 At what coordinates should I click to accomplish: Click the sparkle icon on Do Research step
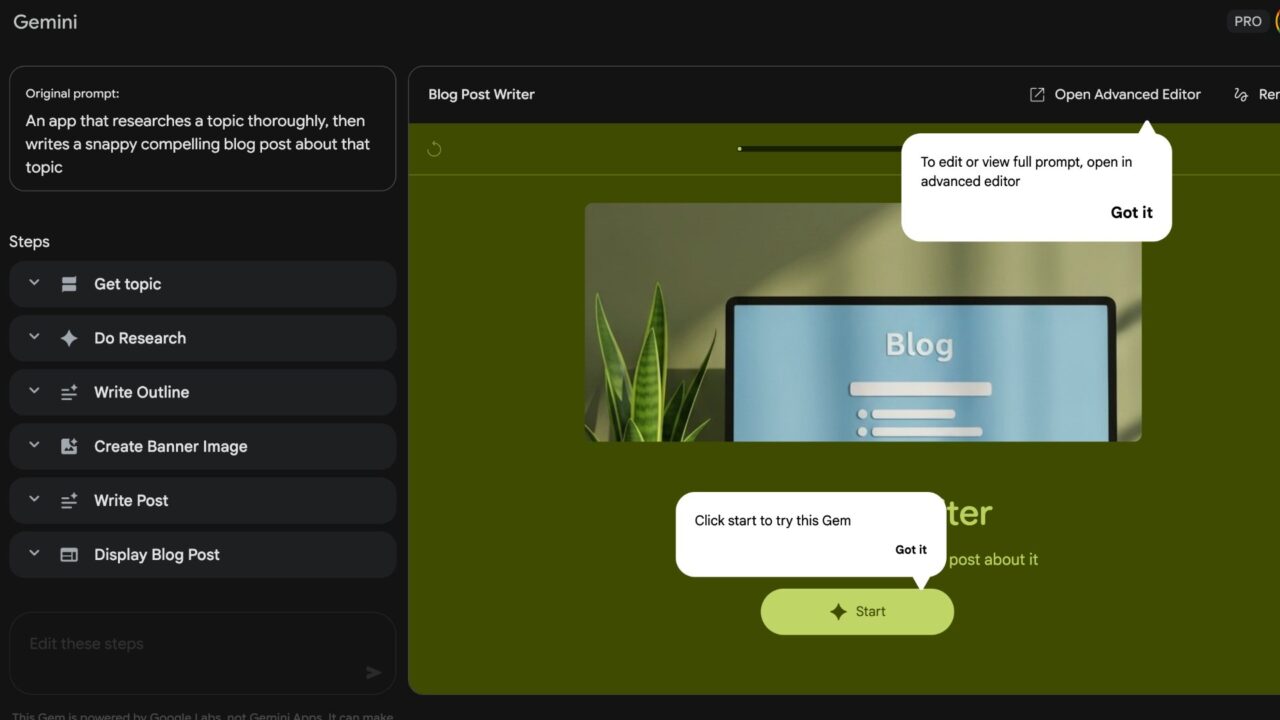coord(68,338)
